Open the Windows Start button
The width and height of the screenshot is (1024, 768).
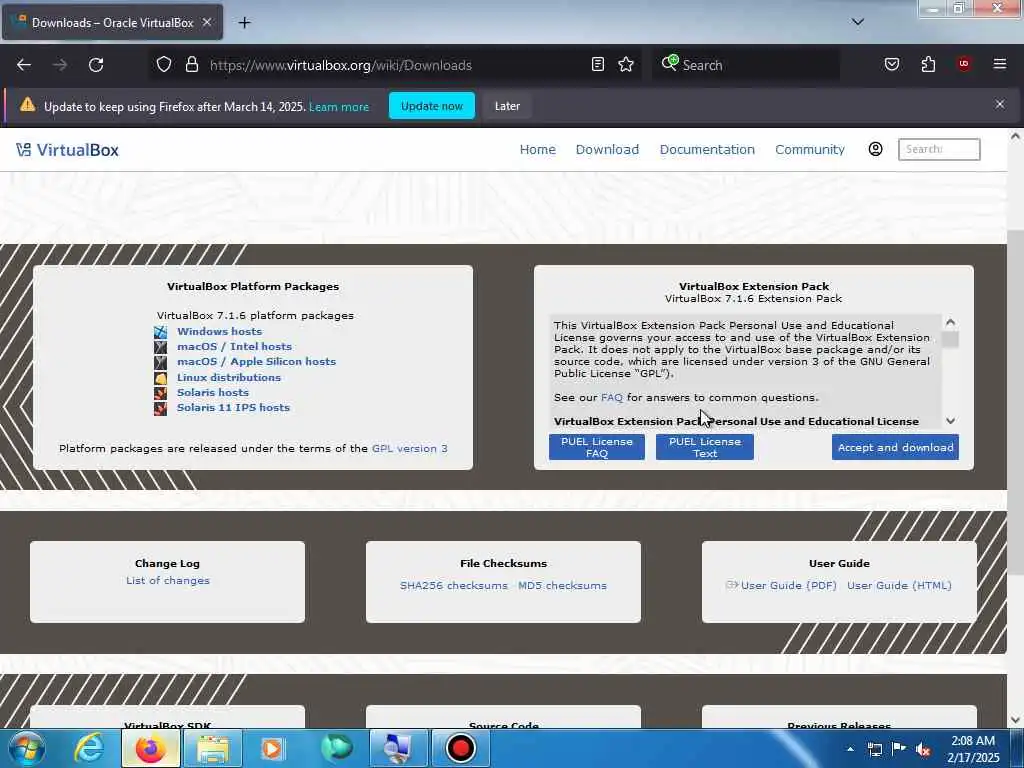(x=27, y=748)
